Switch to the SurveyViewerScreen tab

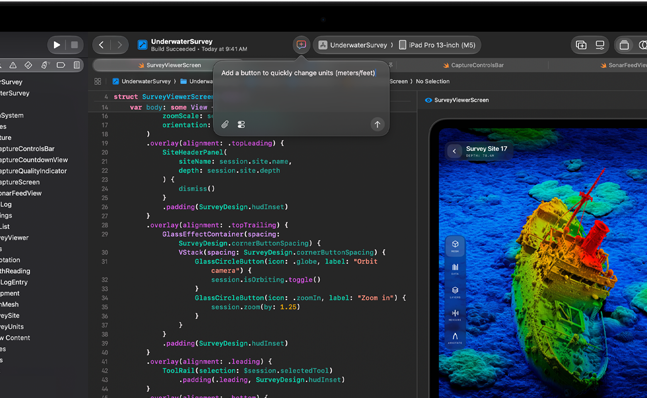click(x=170, y=65)
